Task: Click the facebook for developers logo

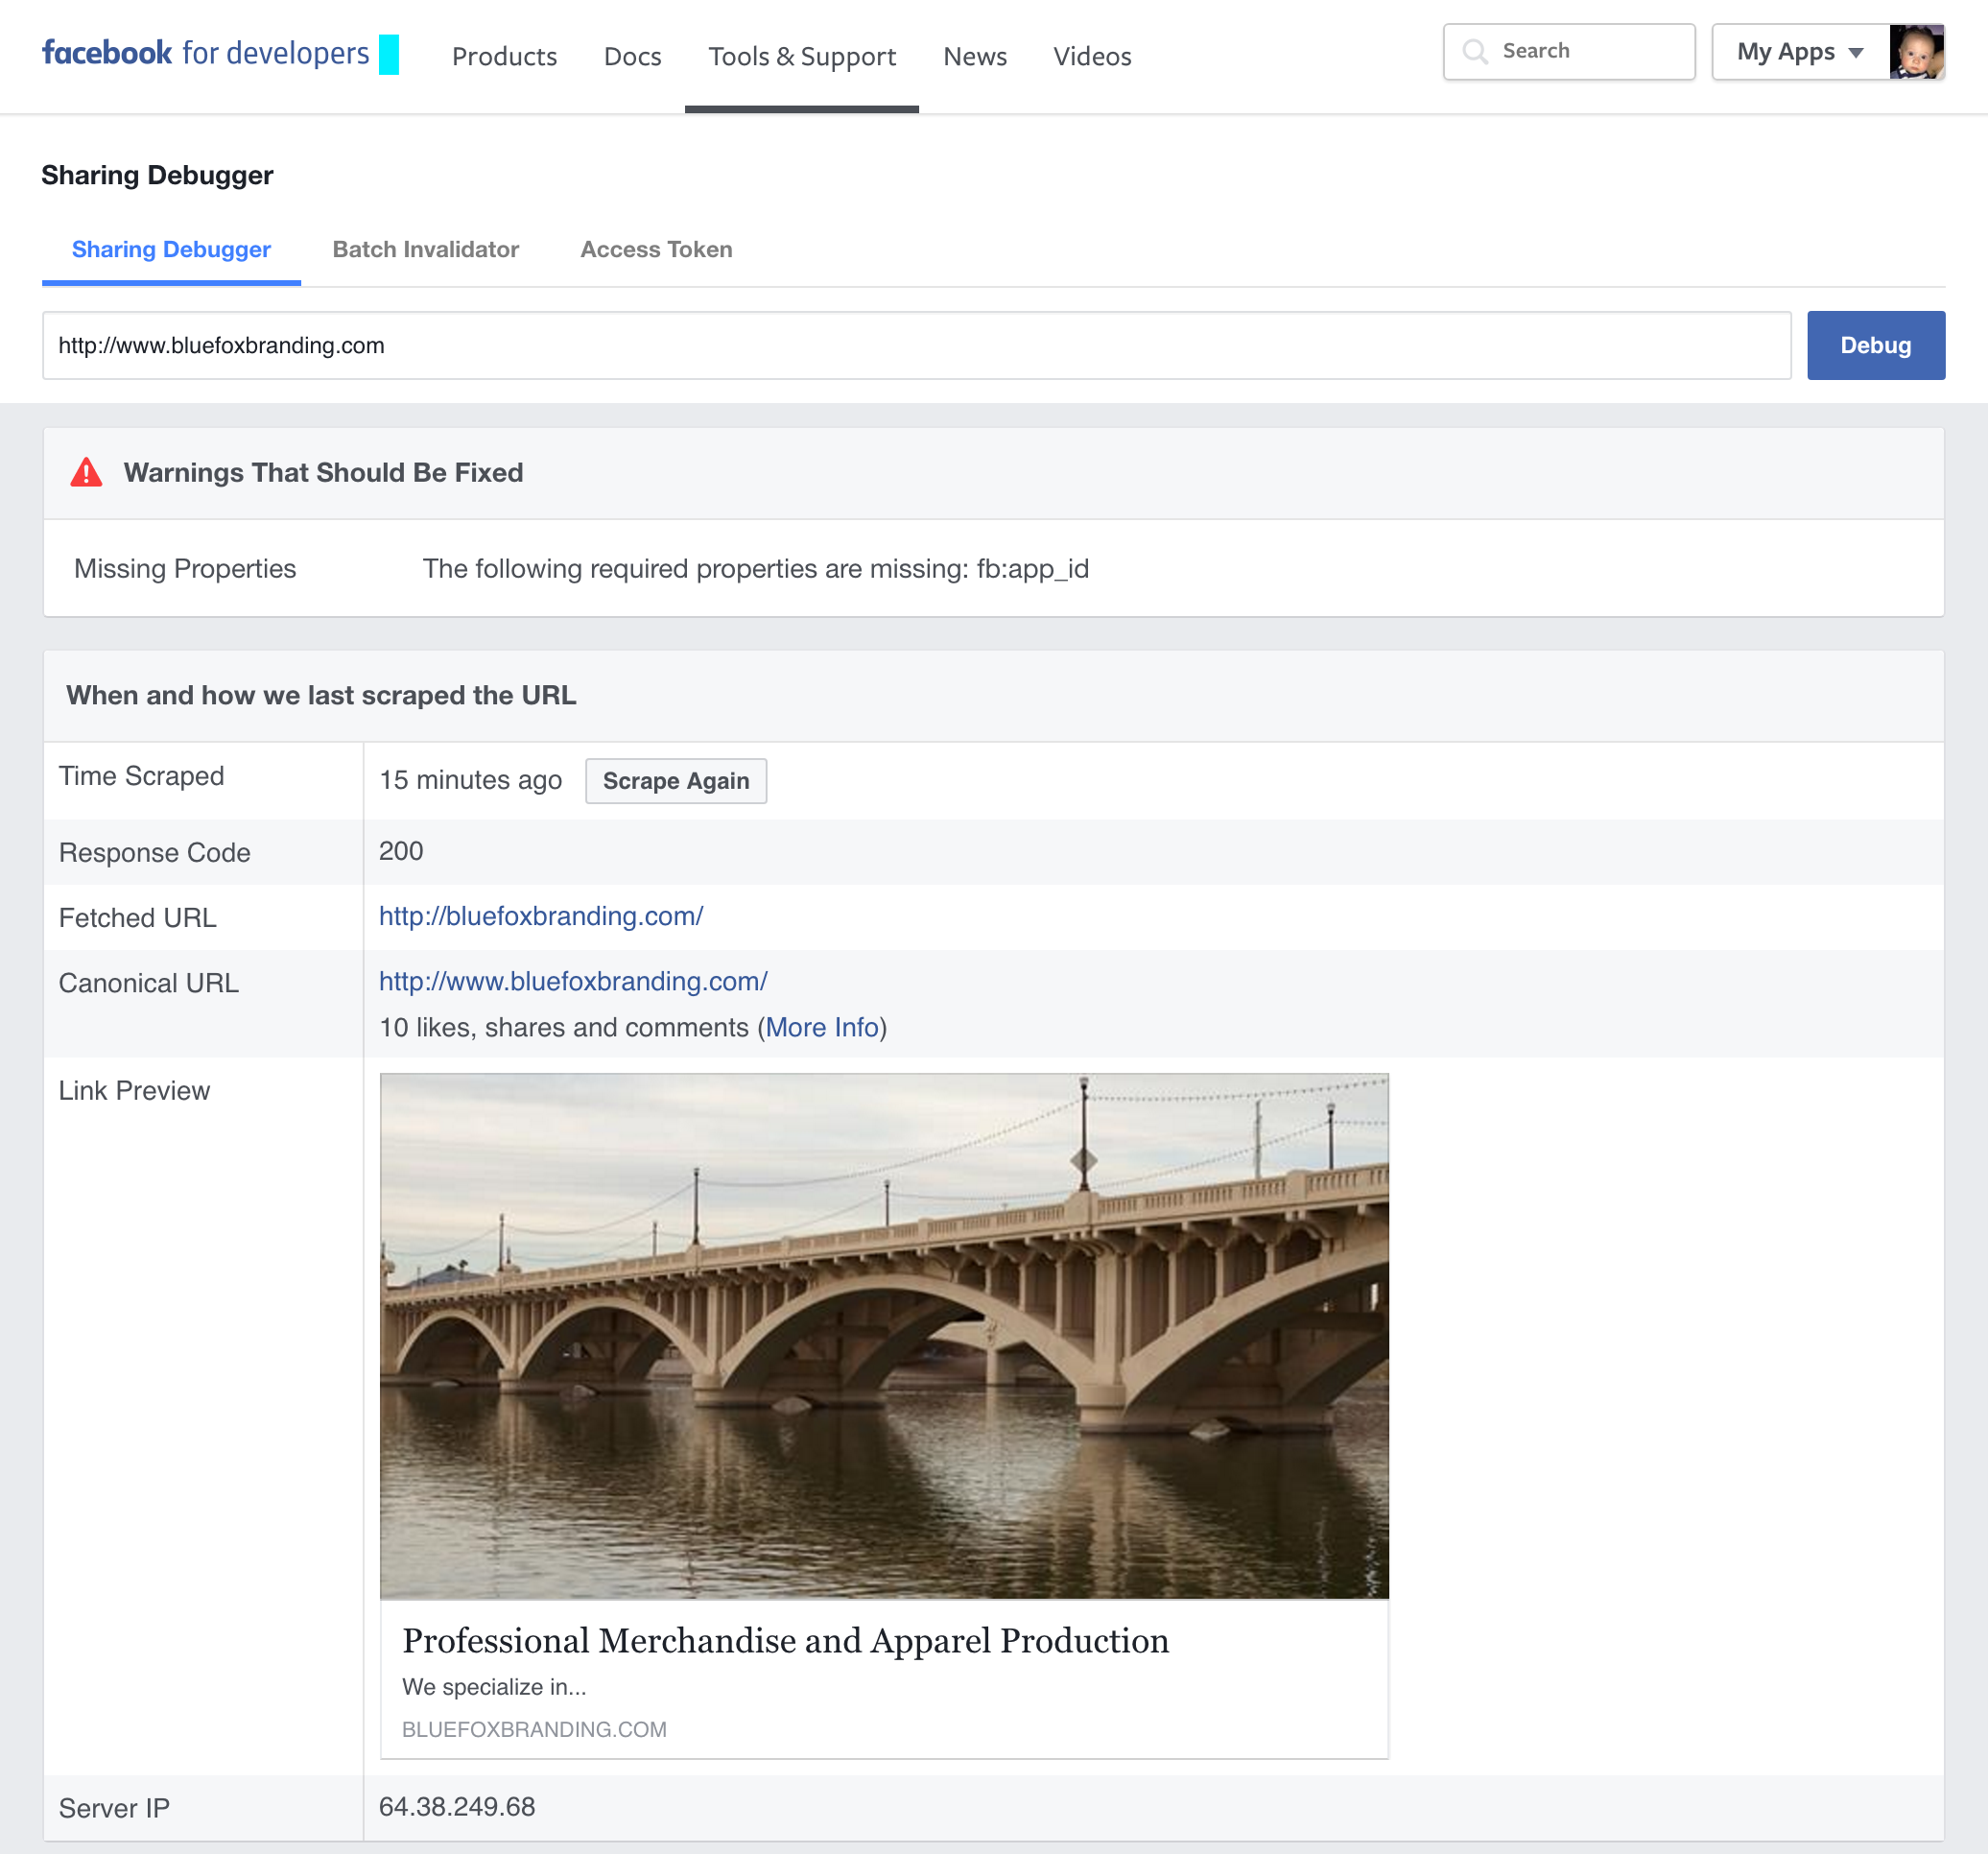Action: click(x=206, y=53)
